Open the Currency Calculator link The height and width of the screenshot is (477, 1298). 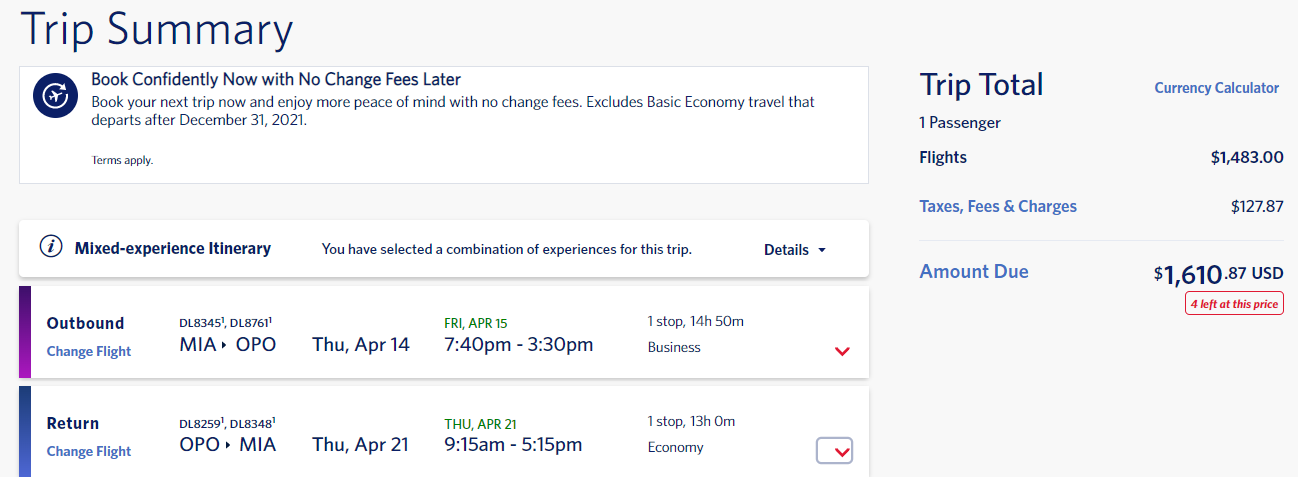pyautogui.click(x=1216, y=88)
